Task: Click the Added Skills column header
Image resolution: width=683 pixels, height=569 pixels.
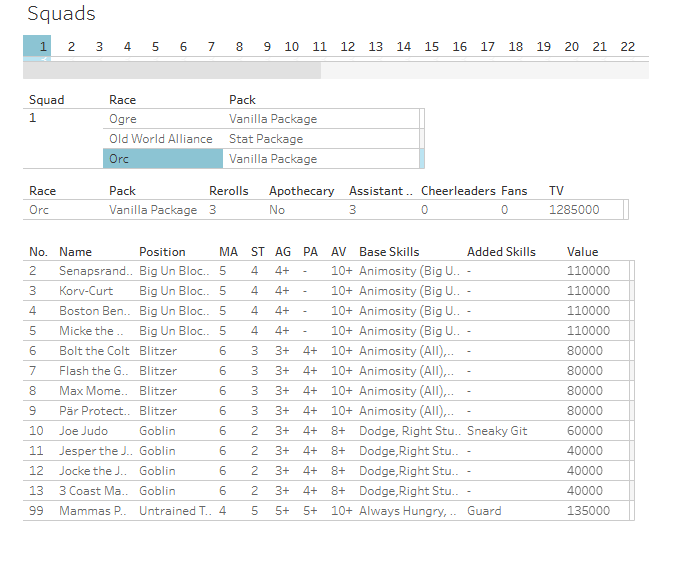Action: coord(501,252)
